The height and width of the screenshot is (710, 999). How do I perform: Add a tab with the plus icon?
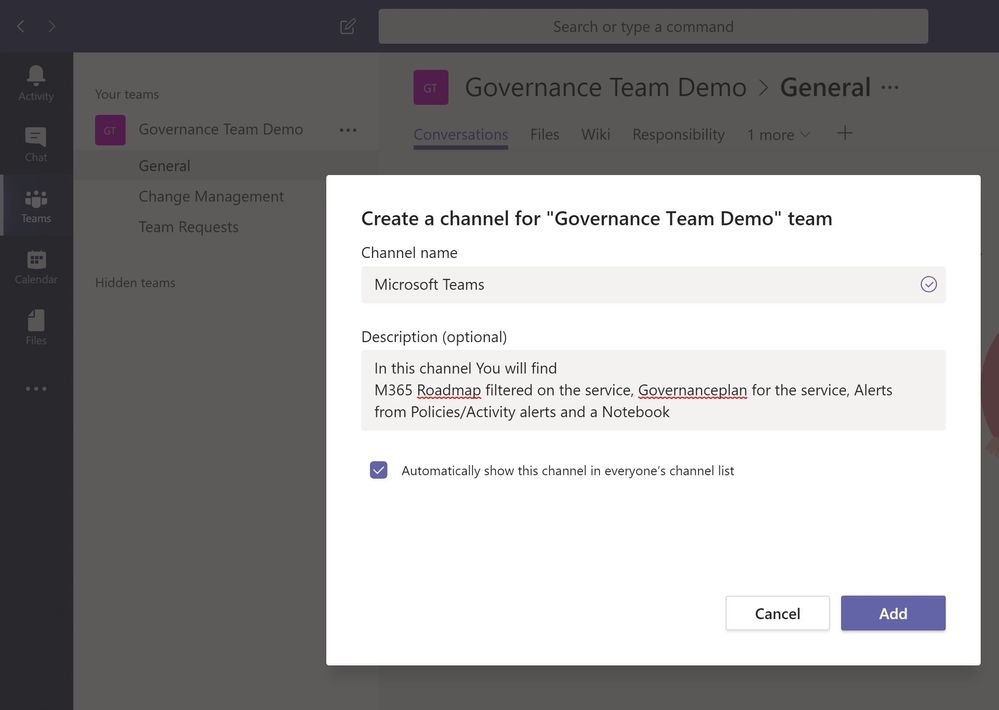click(x=844, y=133)
